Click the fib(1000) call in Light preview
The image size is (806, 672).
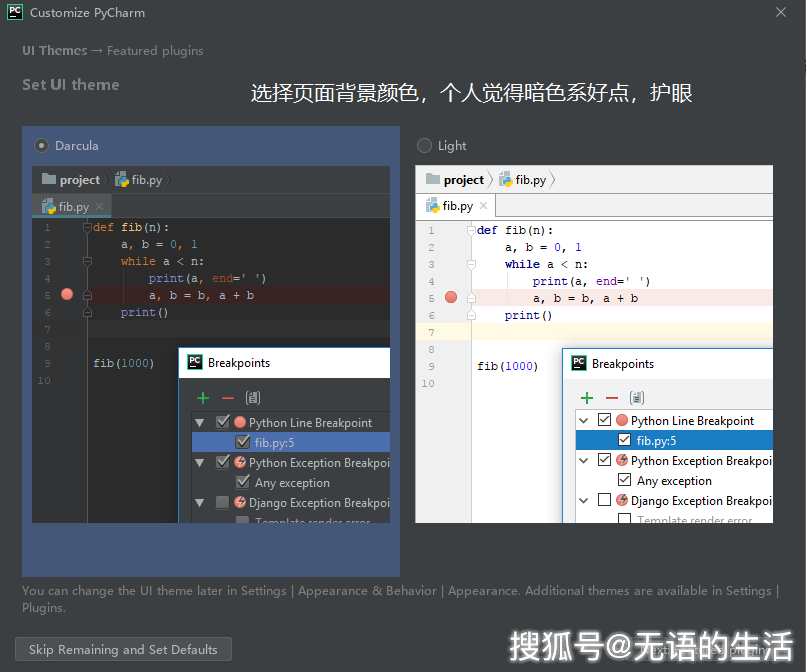coord(507,366)
